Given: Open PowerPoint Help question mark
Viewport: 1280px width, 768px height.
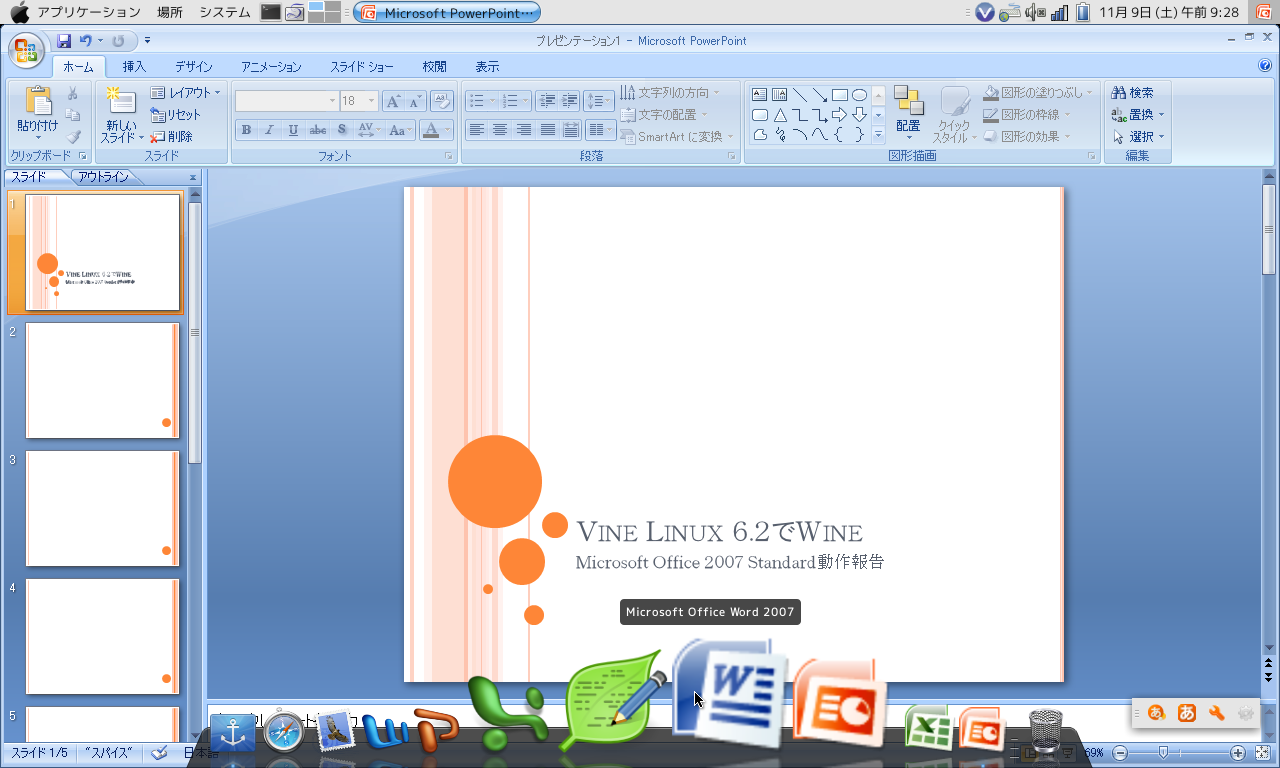Looking at the screenshot, I should pyautogui.click(x=1265, y=66).
